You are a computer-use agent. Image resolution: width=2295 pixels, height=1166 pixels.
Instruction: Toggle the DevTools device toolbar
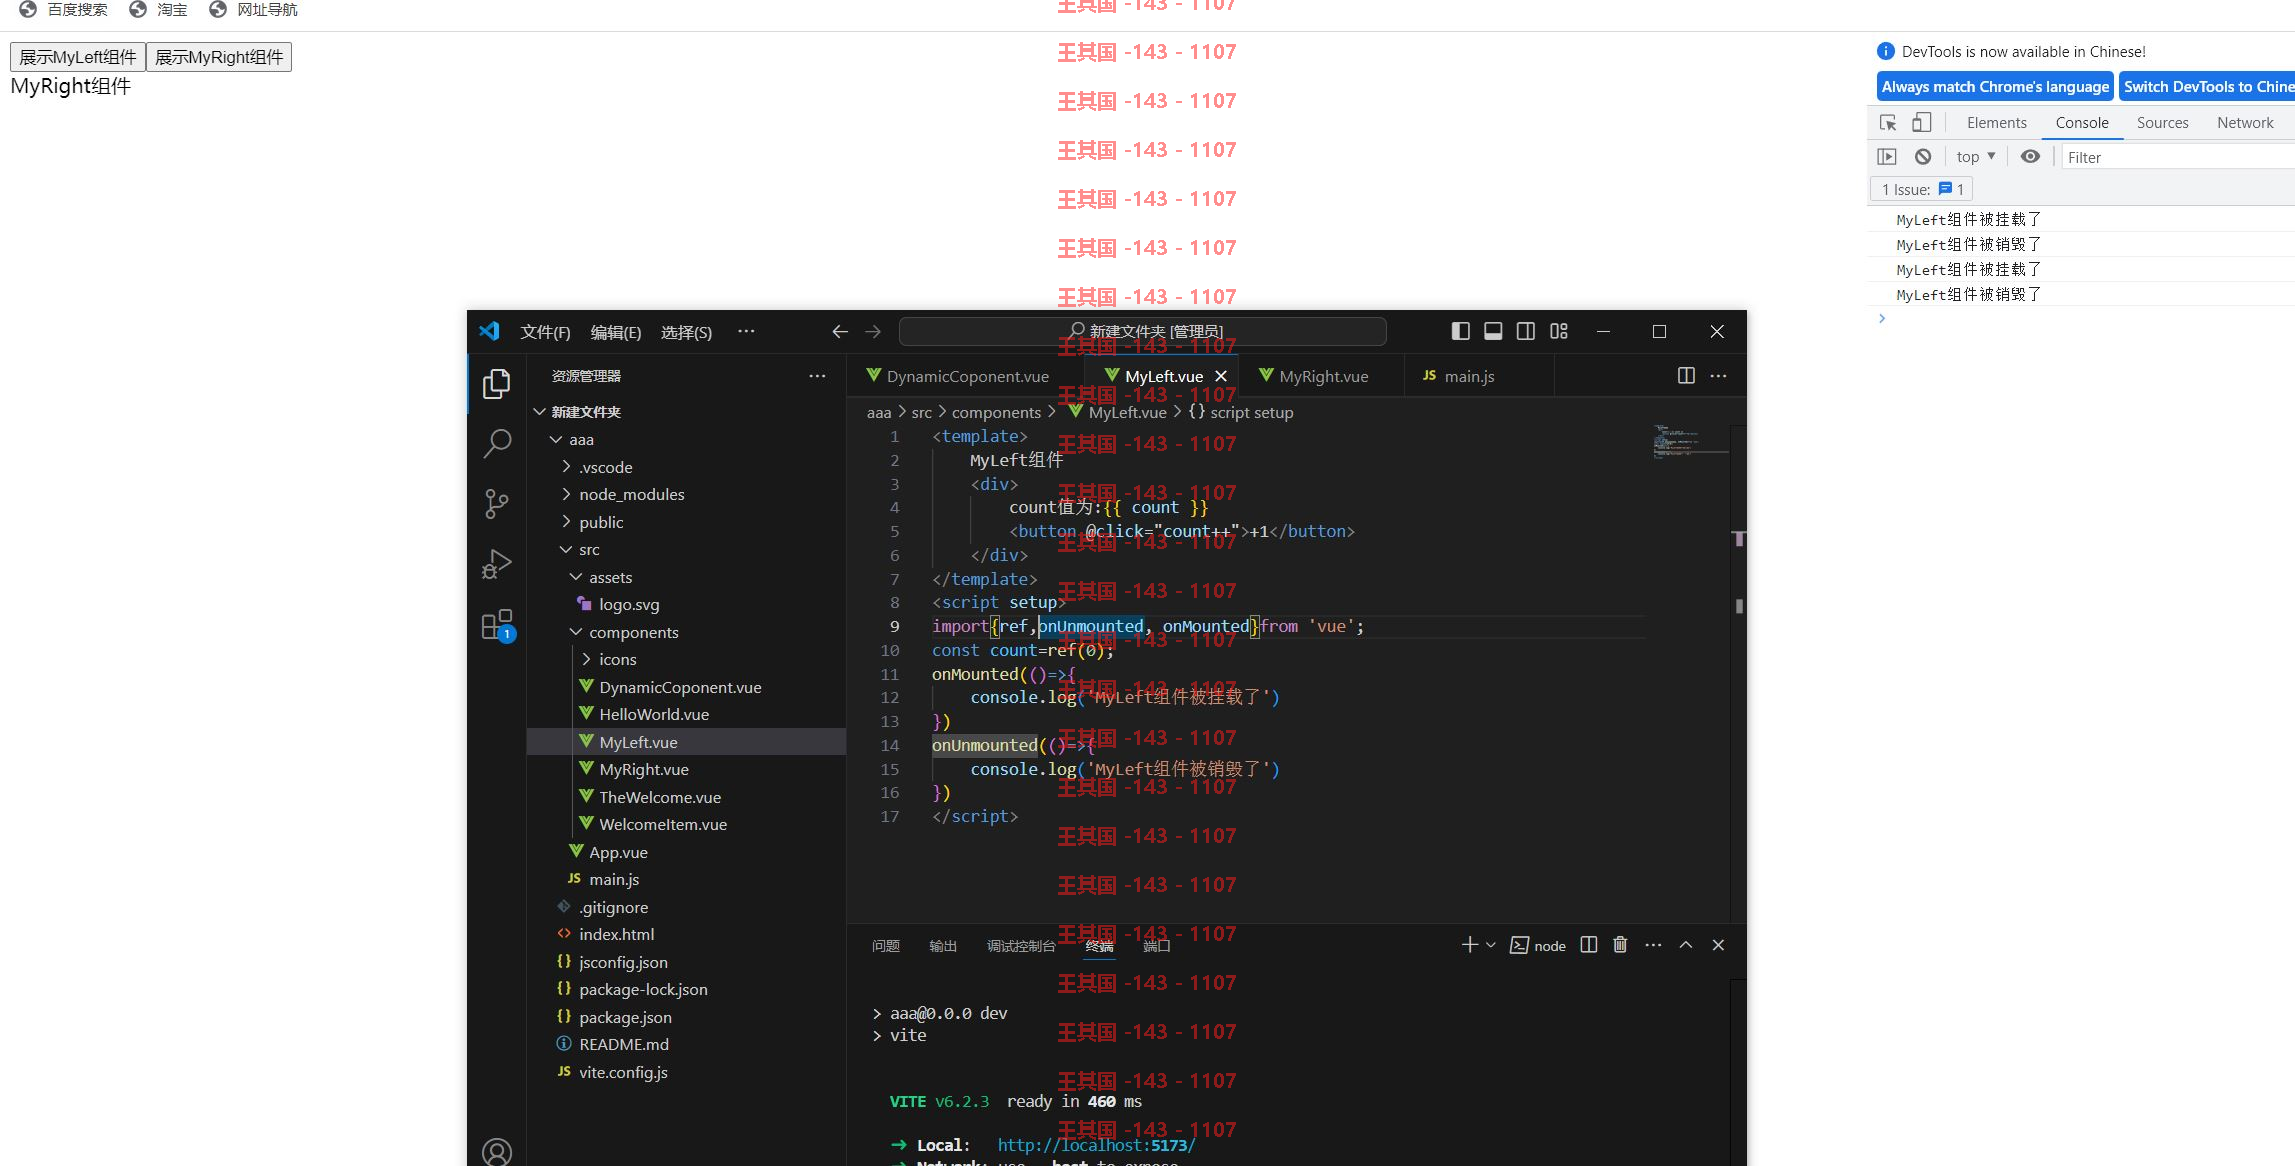[x=1921, y=123]
